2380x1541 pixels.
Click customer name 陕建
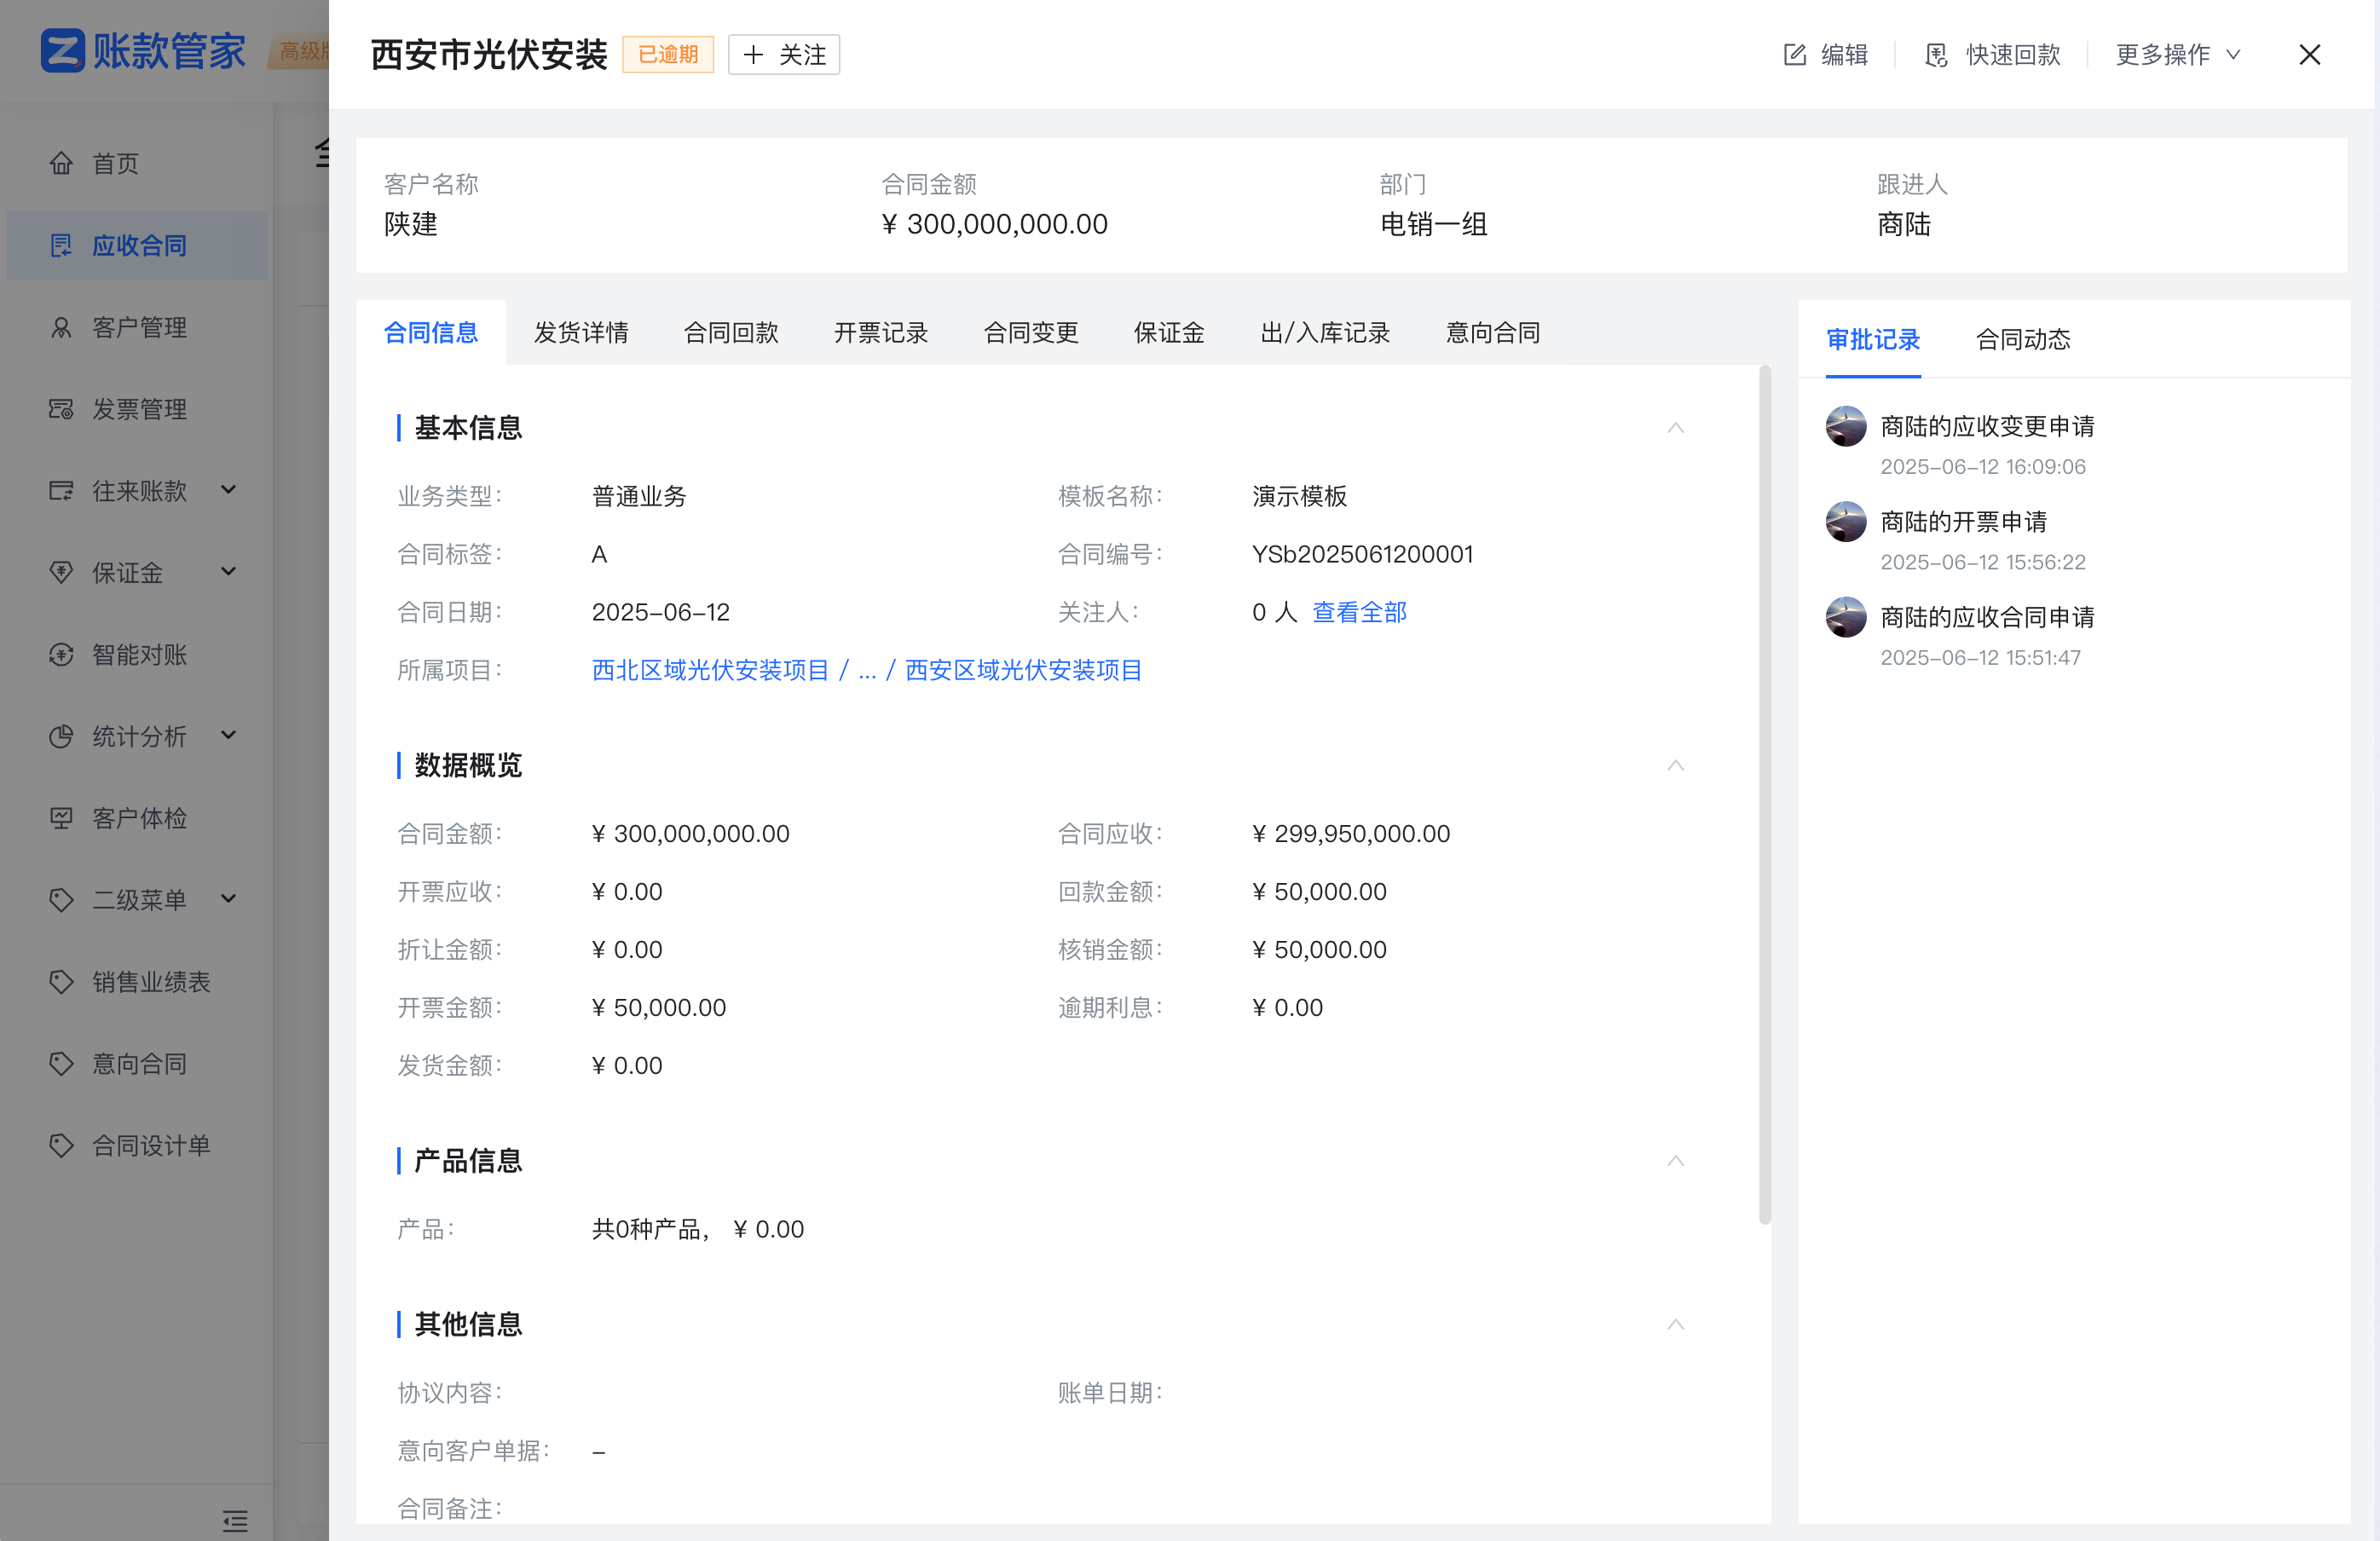[x=411, y=224]
